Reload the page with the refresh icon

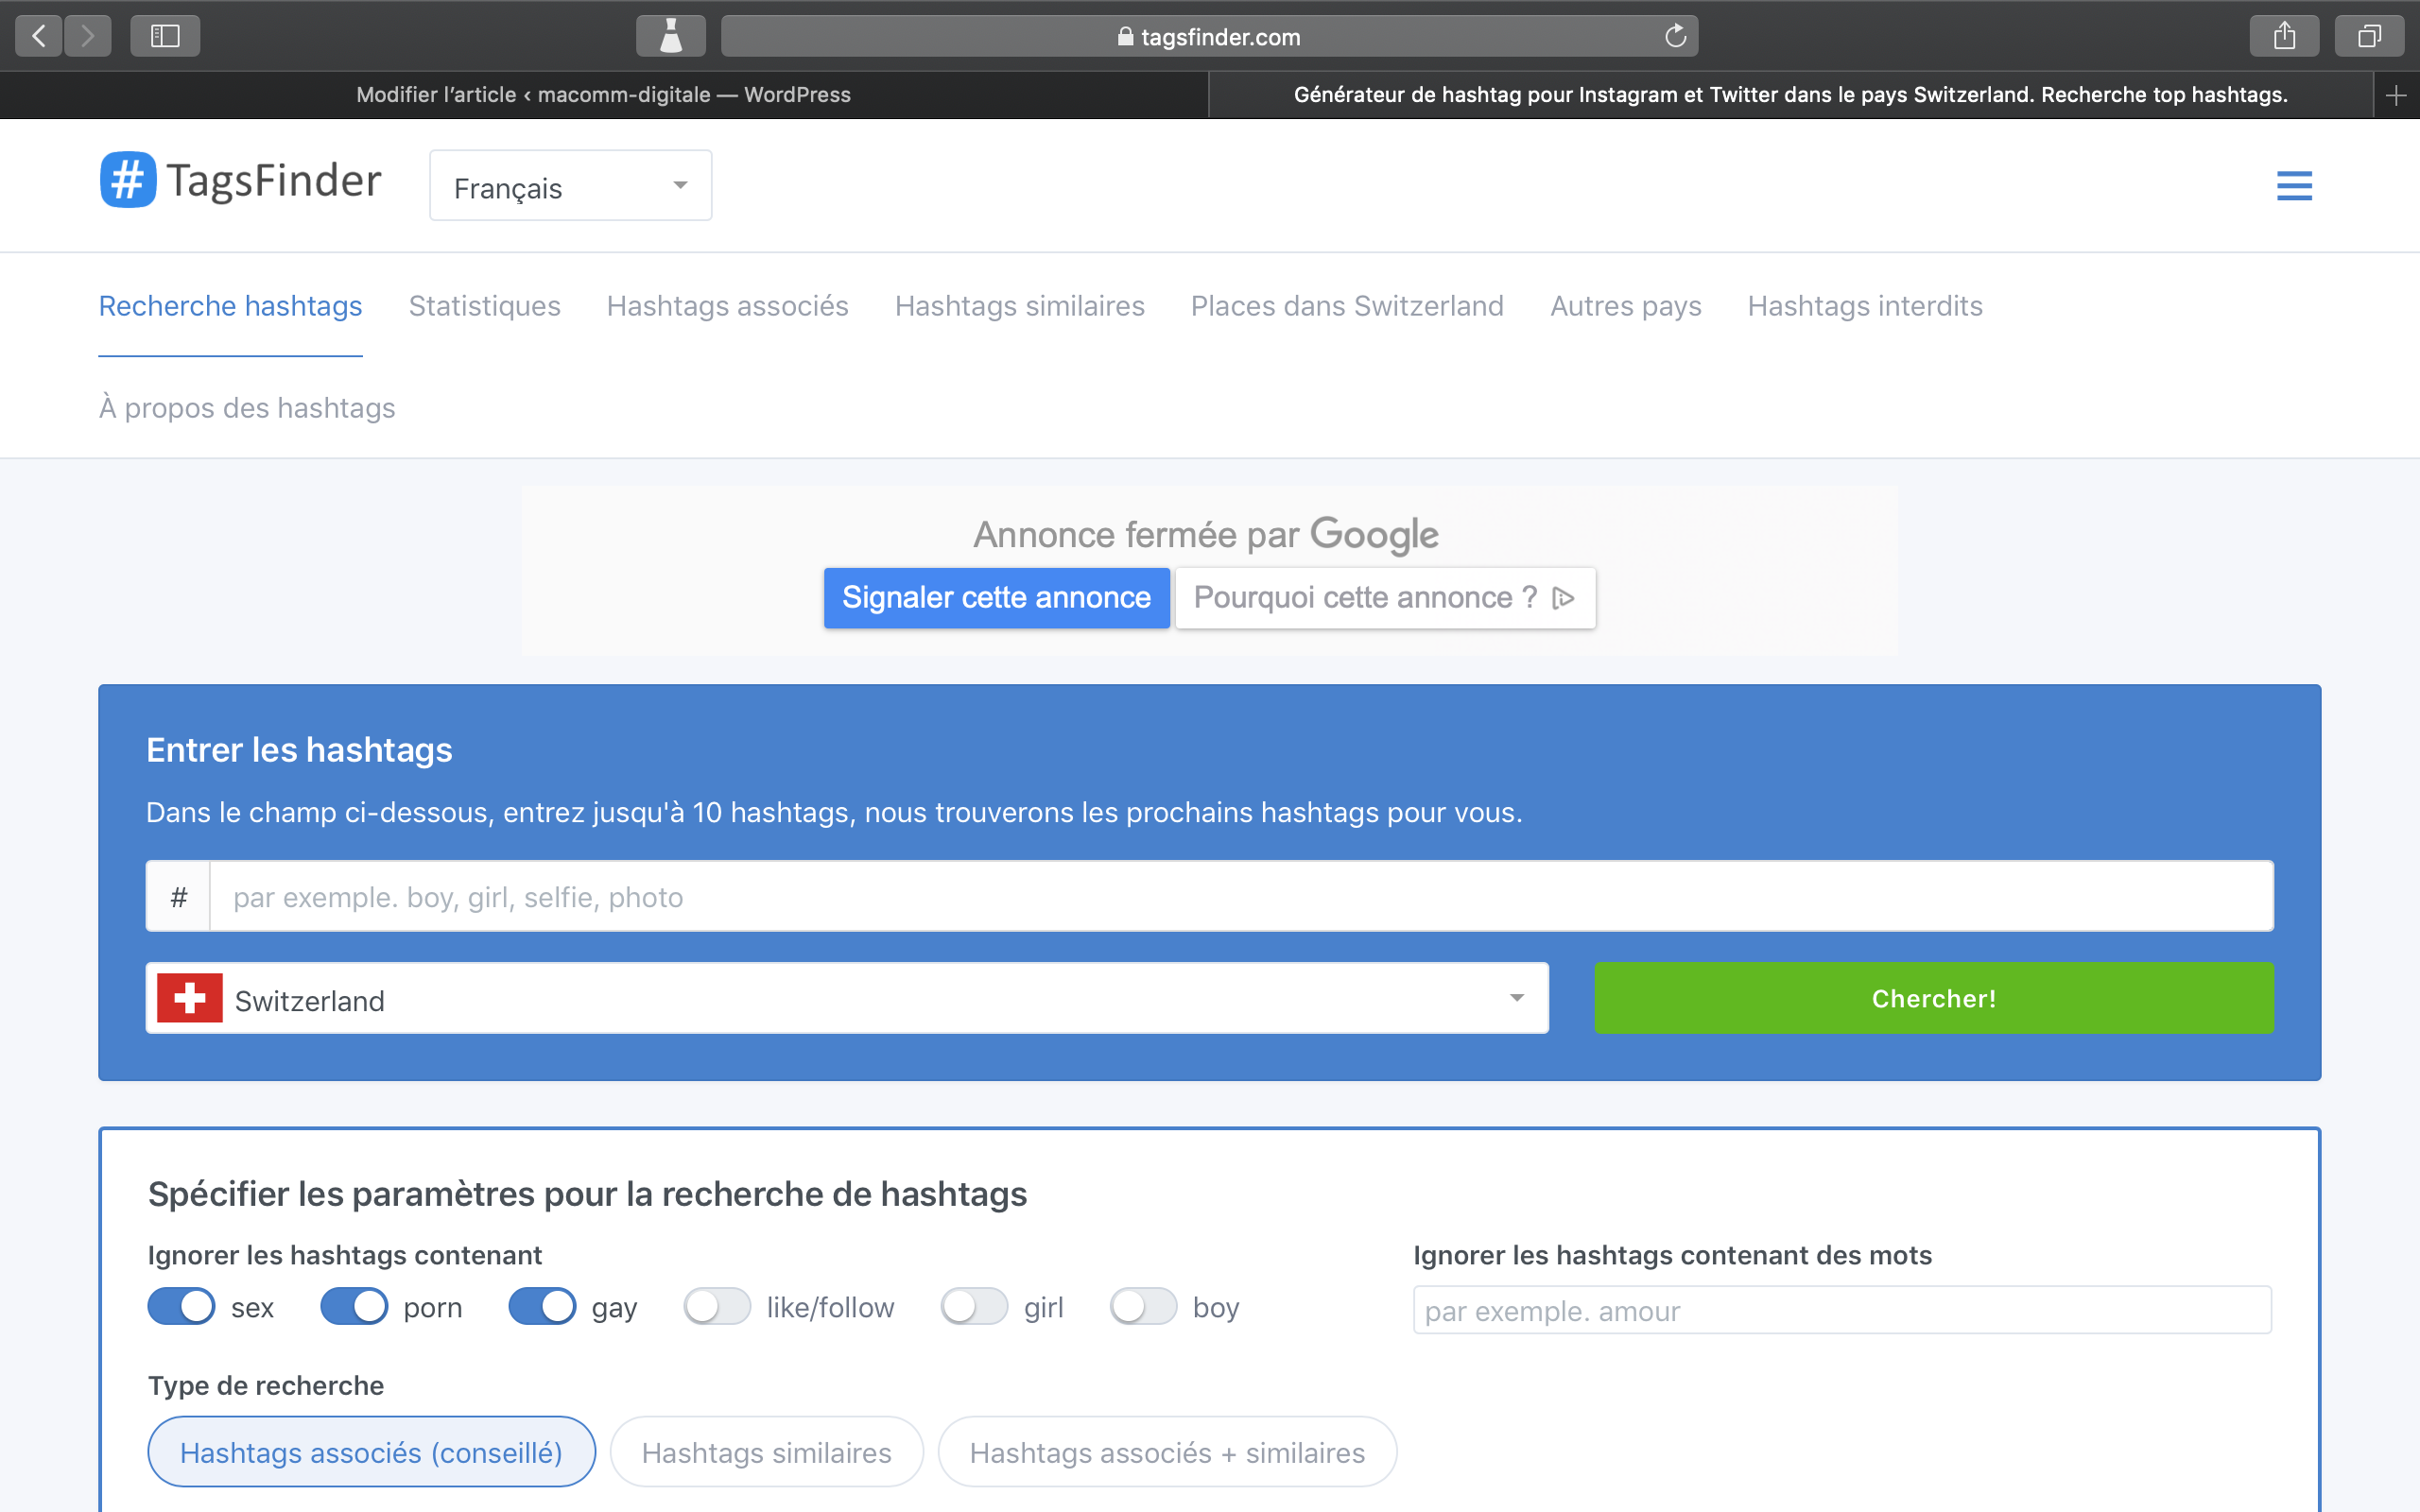tap(1675, 37)
